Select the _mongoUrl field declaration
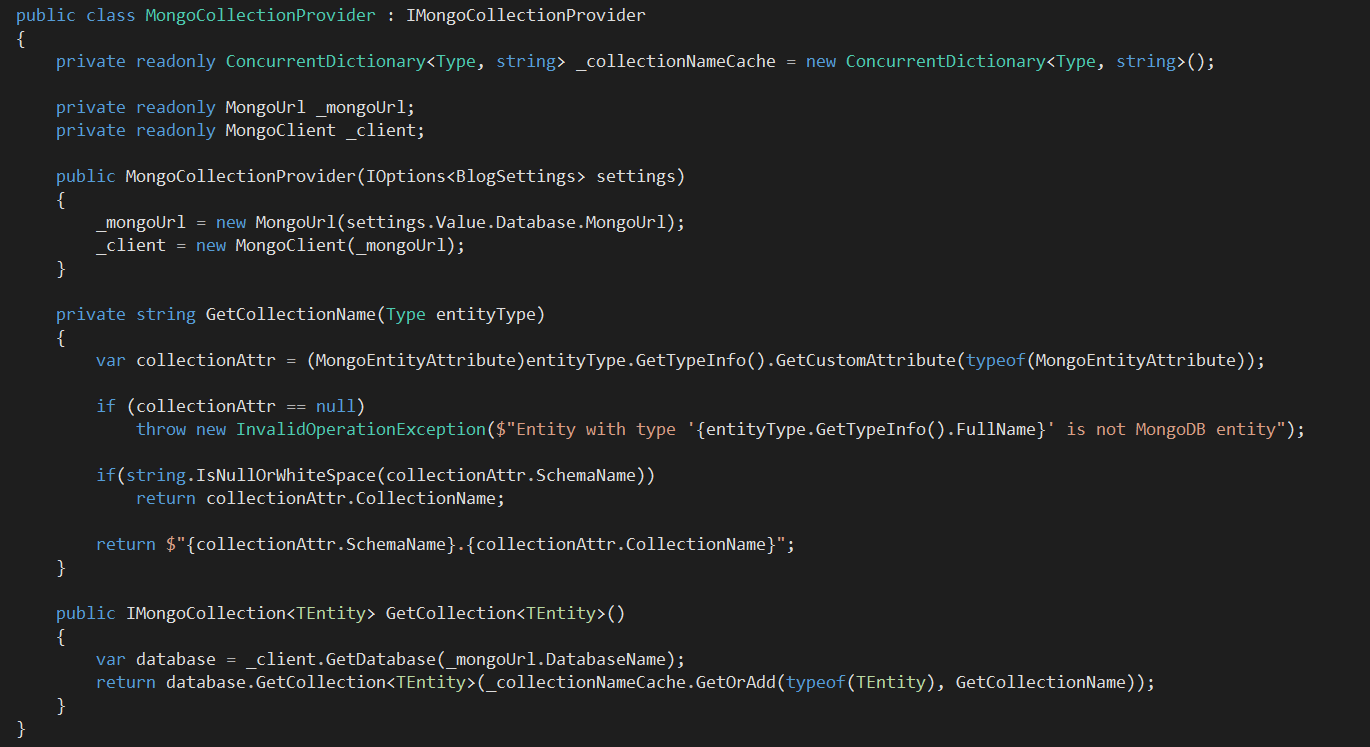Viewport: 1370px width, 747px height. 235,107
